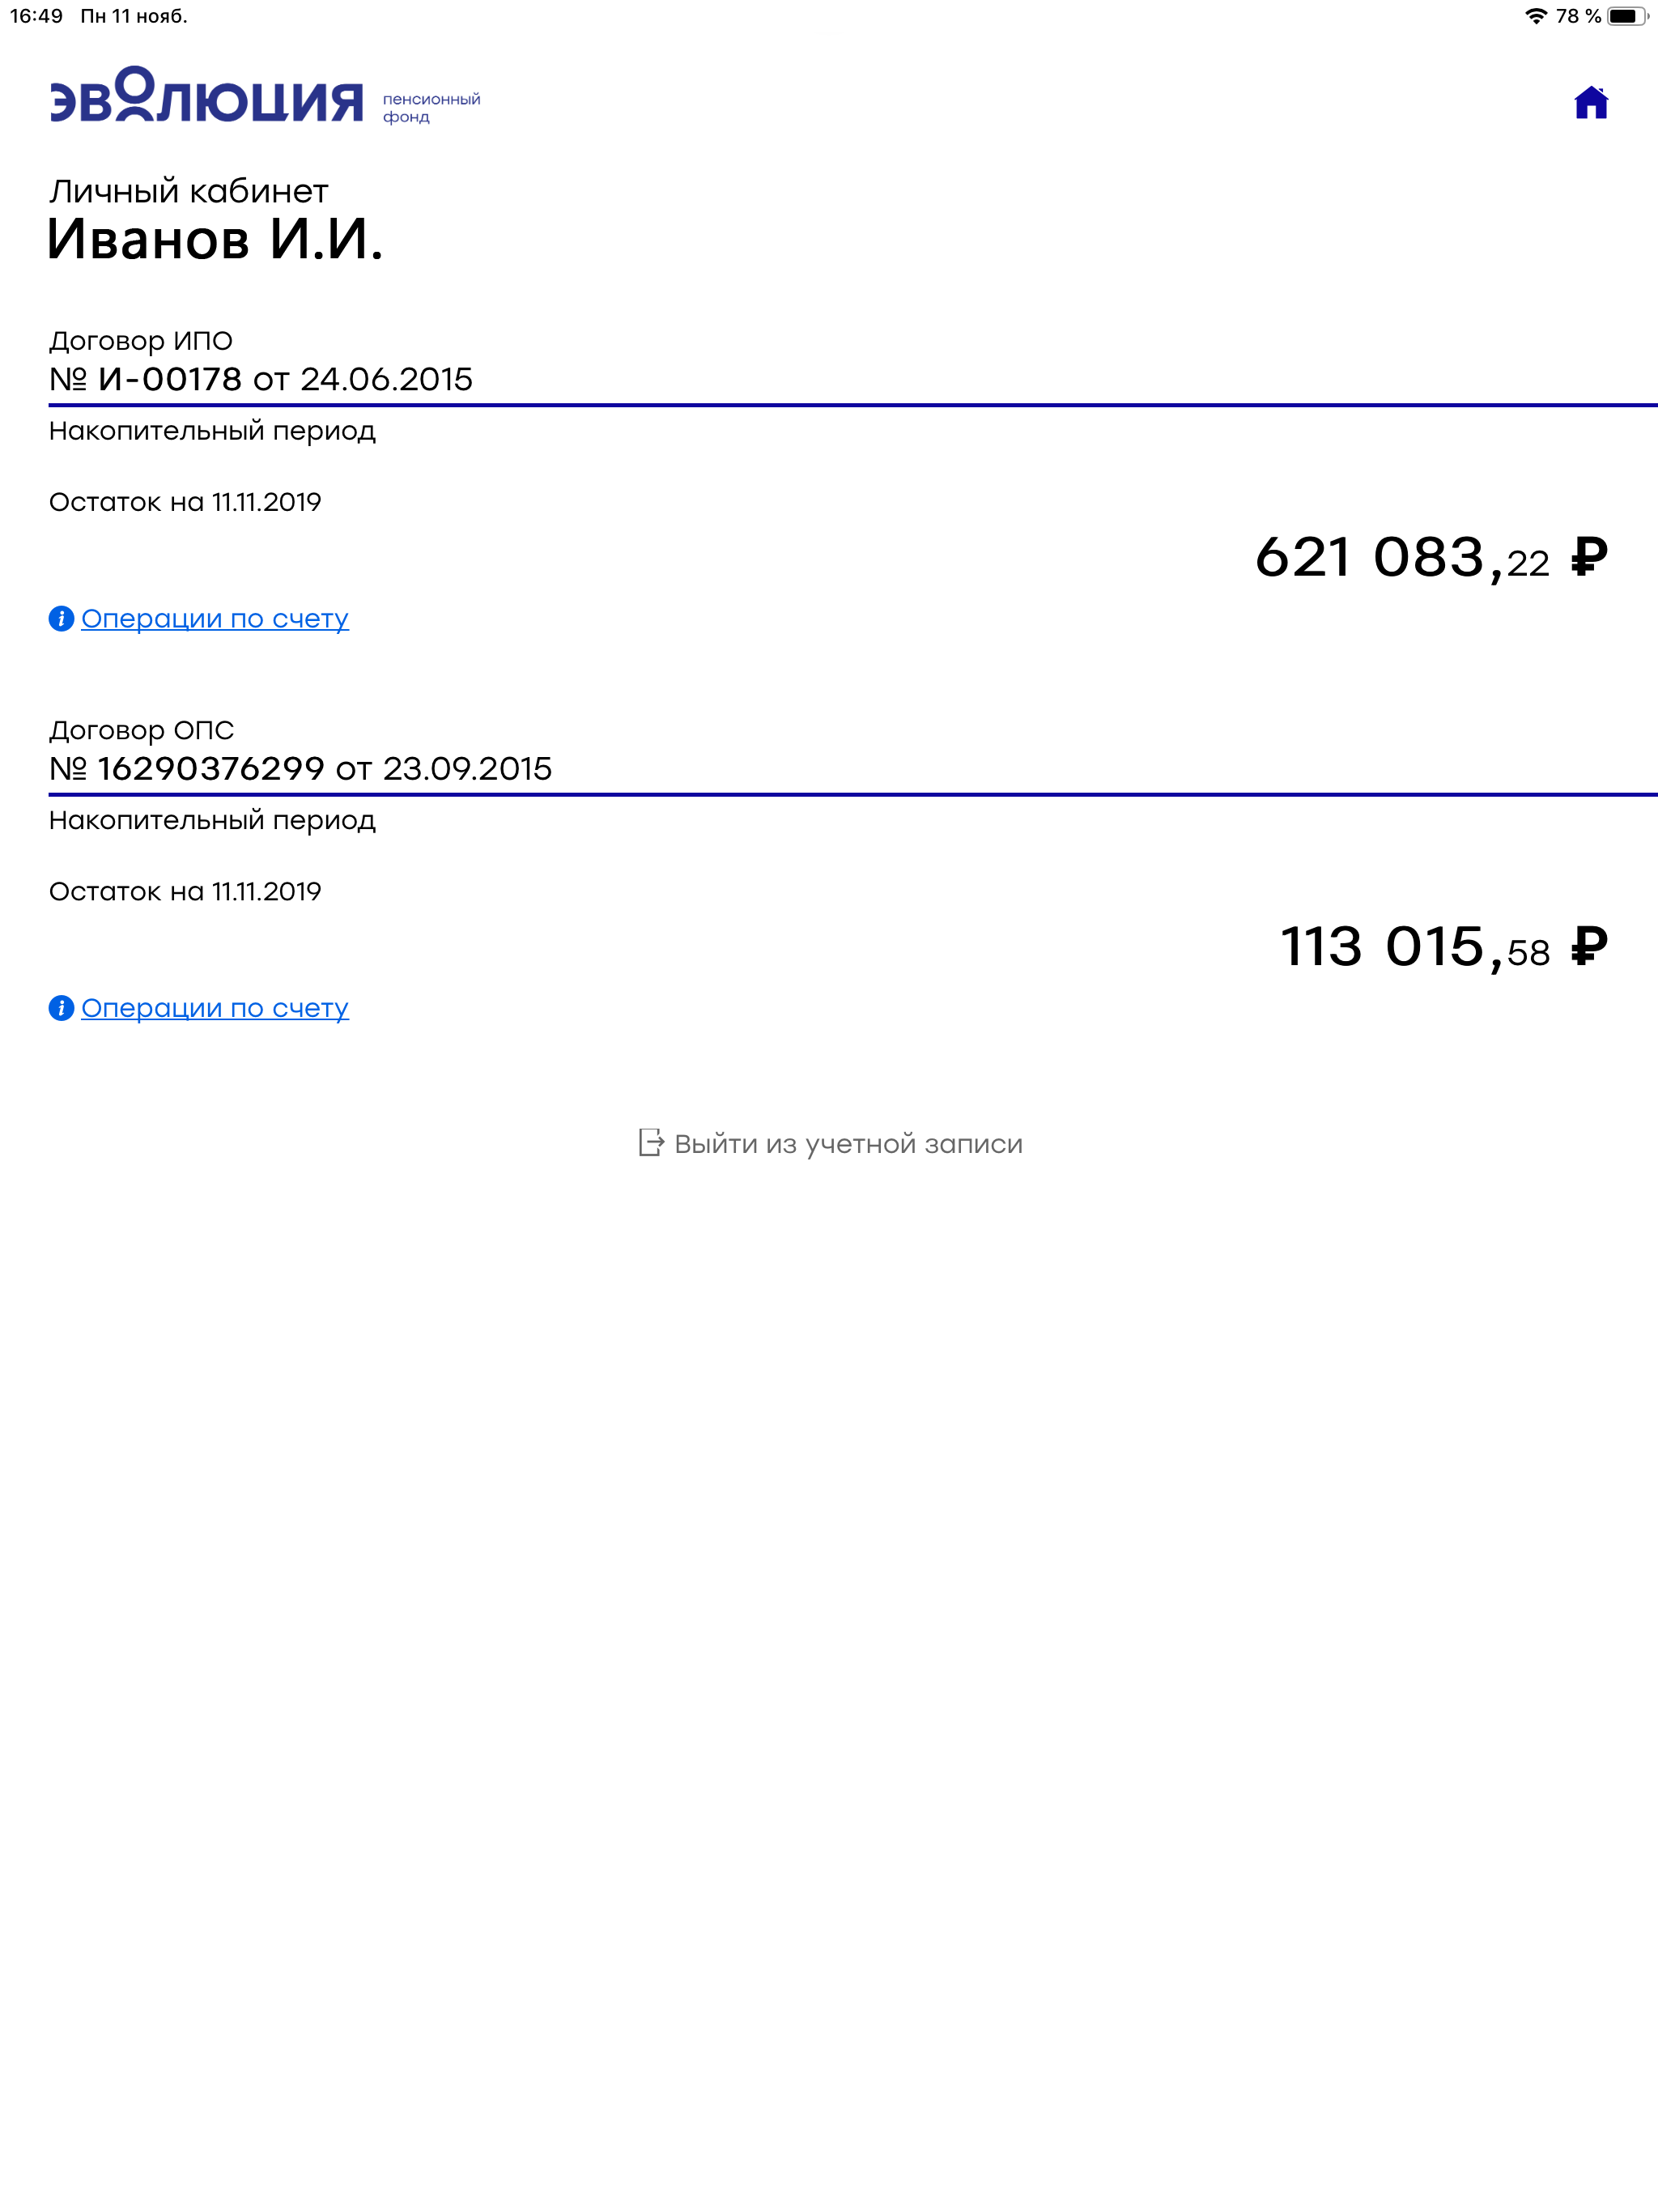The height and width of the screenshot is (2212, 1658).
Task: Click the Эволюция pension fund logo
Action: coord(265,96)
